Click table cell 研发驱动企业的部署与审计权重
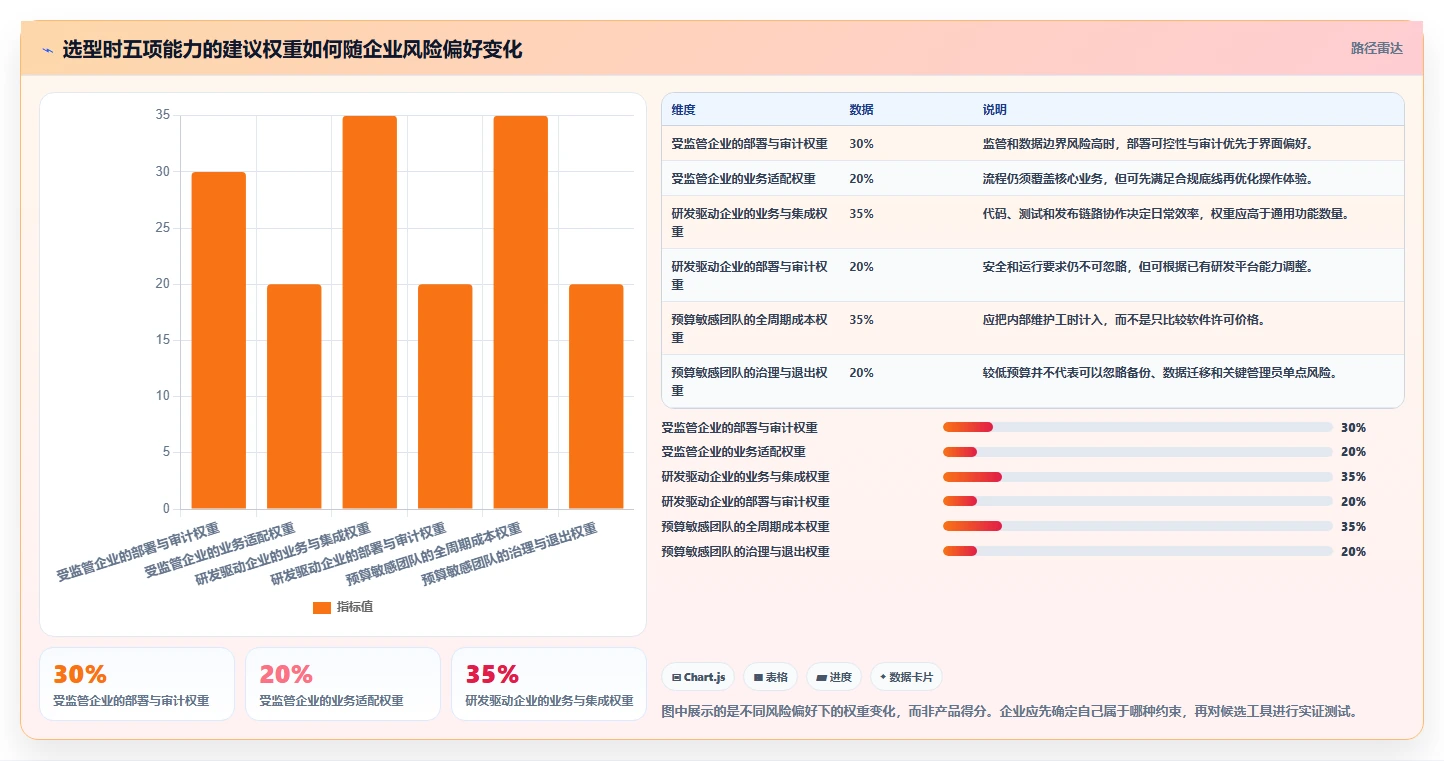Image resolution: width=1444 pixels, height=761 pixels. [750, 276]
